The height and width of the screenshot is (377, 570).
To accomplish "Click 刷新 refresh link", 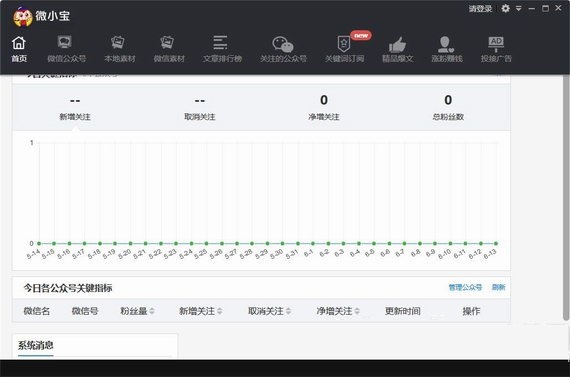I will 498,287.
